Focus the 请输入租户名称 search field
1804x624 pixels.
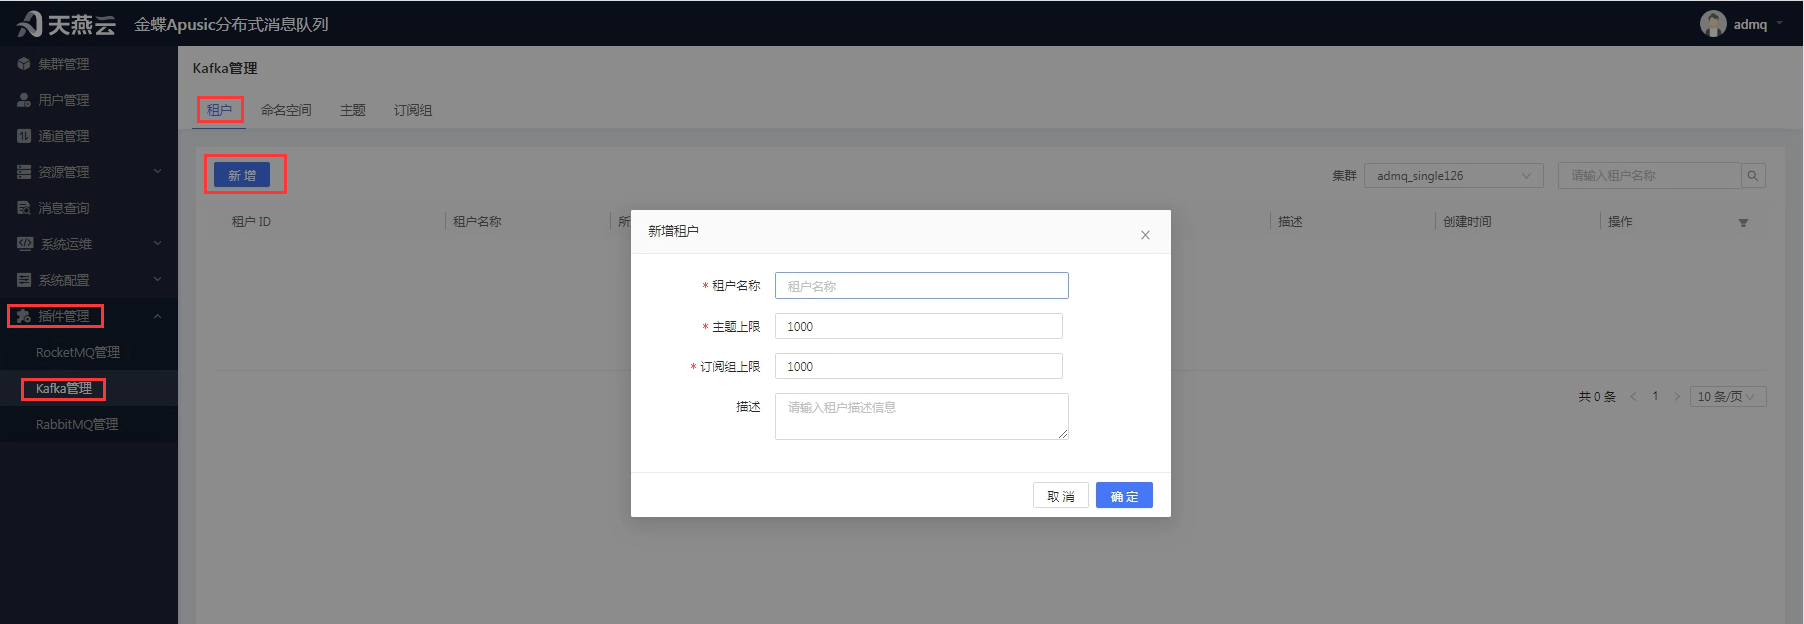(x=1650, y=176)
